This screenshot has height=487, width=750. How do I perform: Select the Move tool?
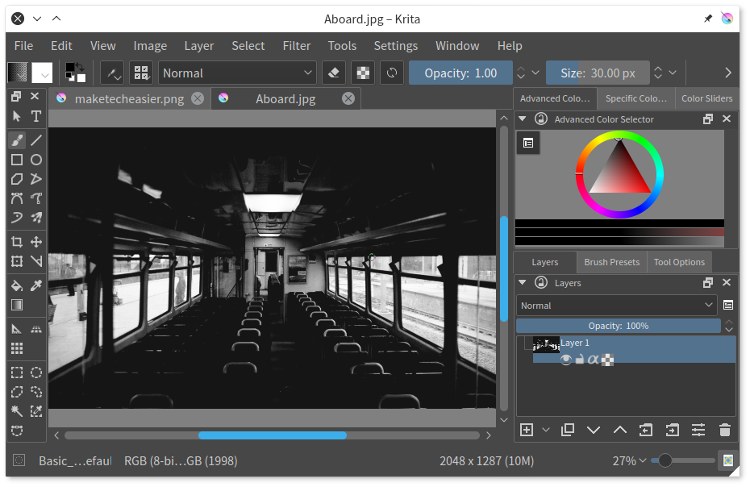tap(36, 242)
